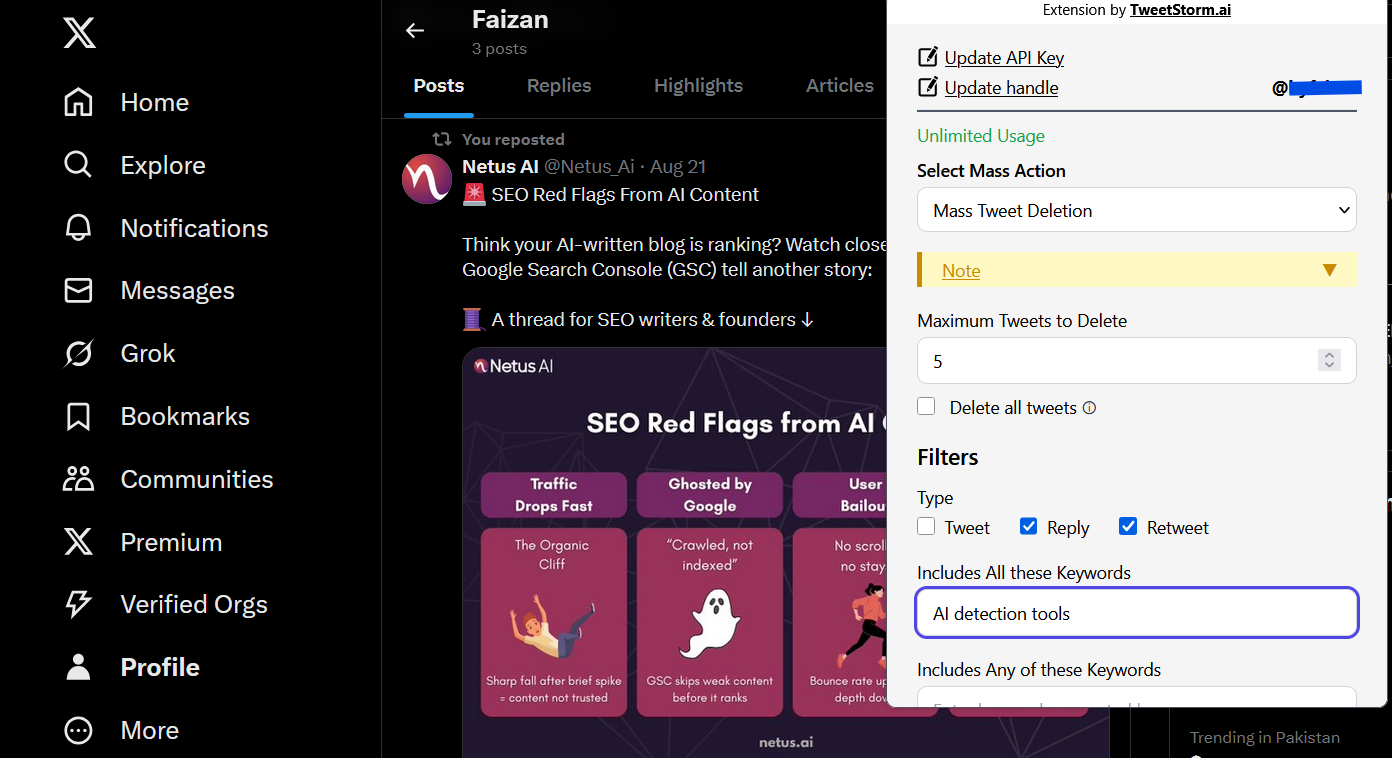The height and width of the screenshot is (758, 1392).
Task: Launch Grok assistant
Action: point(147,352)
